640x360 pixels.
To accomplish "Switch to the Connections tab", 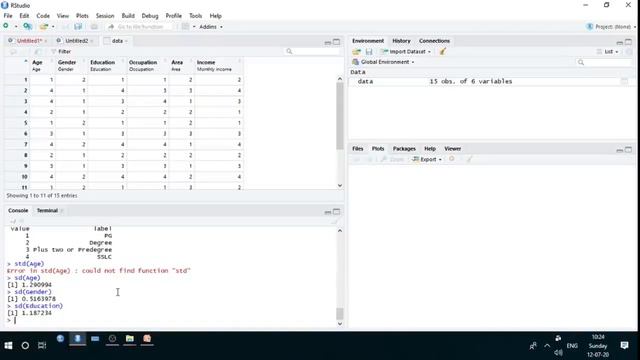I will point(434,41).
